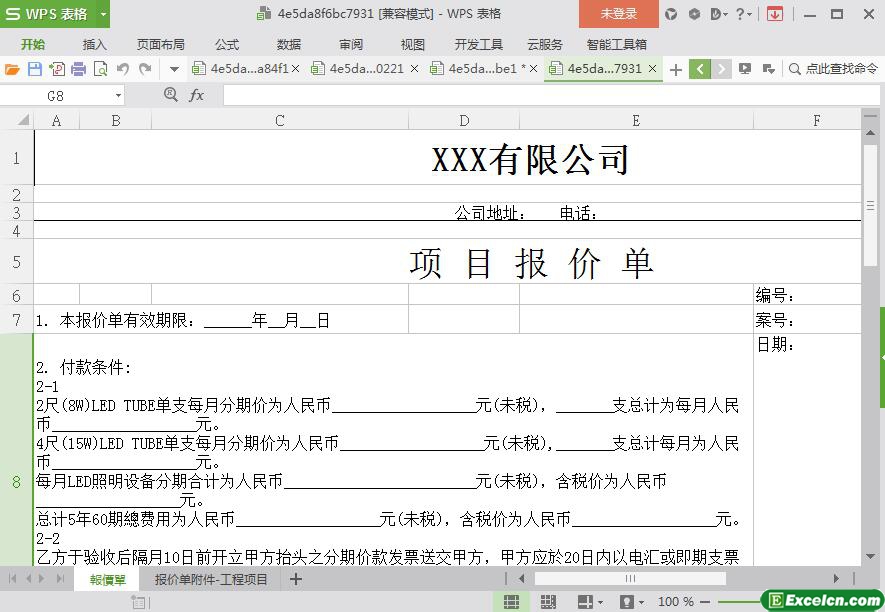Click the insert function fx icon
Viewport: 885px width, 612px height.
click(x=197, y=95)
